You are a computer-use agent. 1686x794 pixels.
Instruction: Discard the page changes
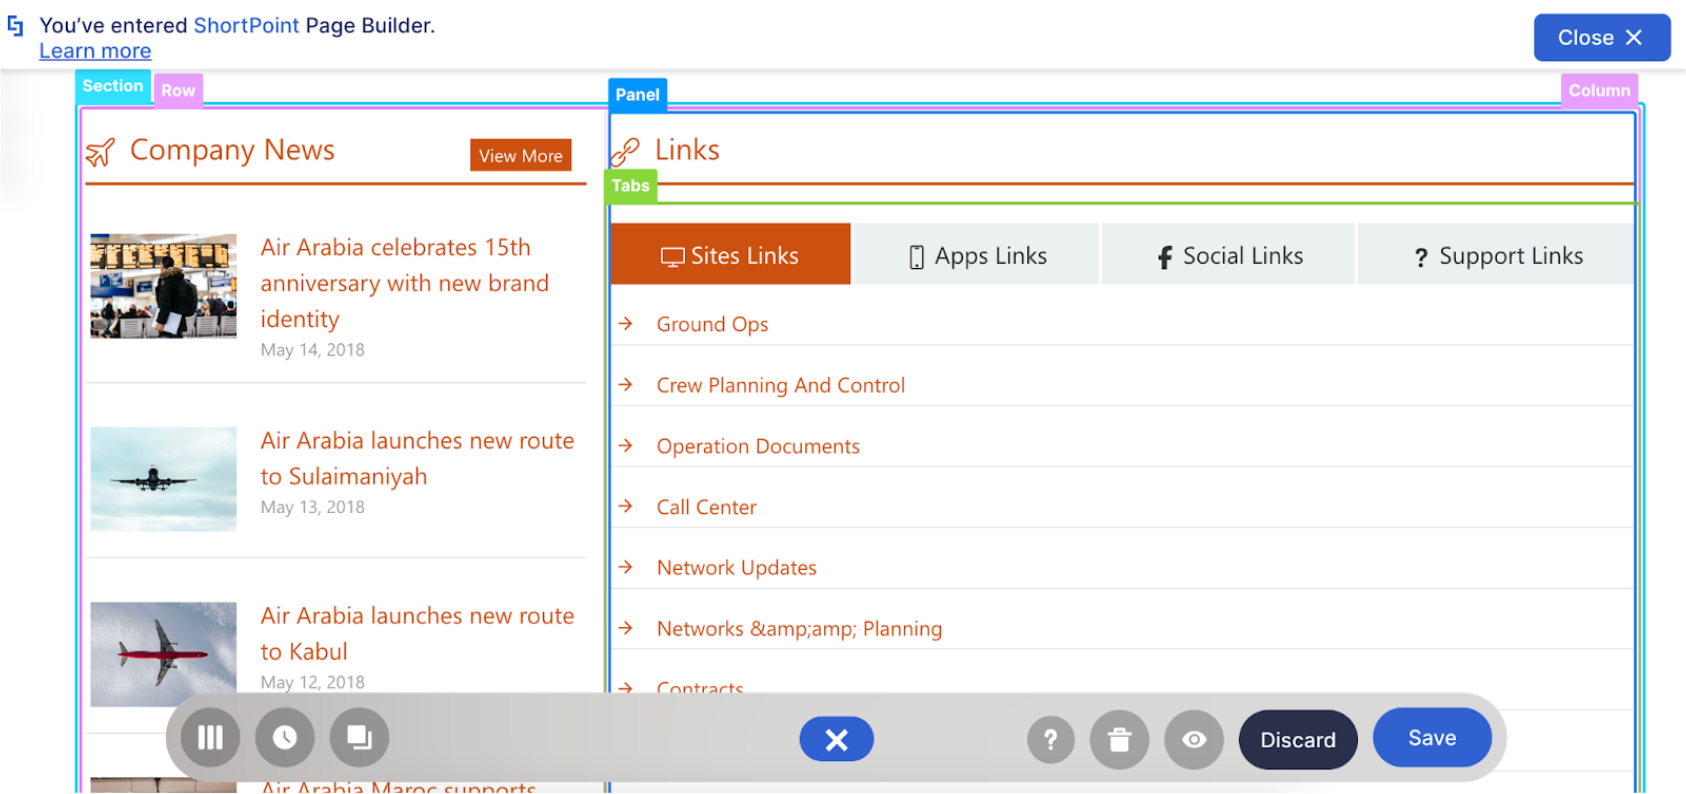1298,740
